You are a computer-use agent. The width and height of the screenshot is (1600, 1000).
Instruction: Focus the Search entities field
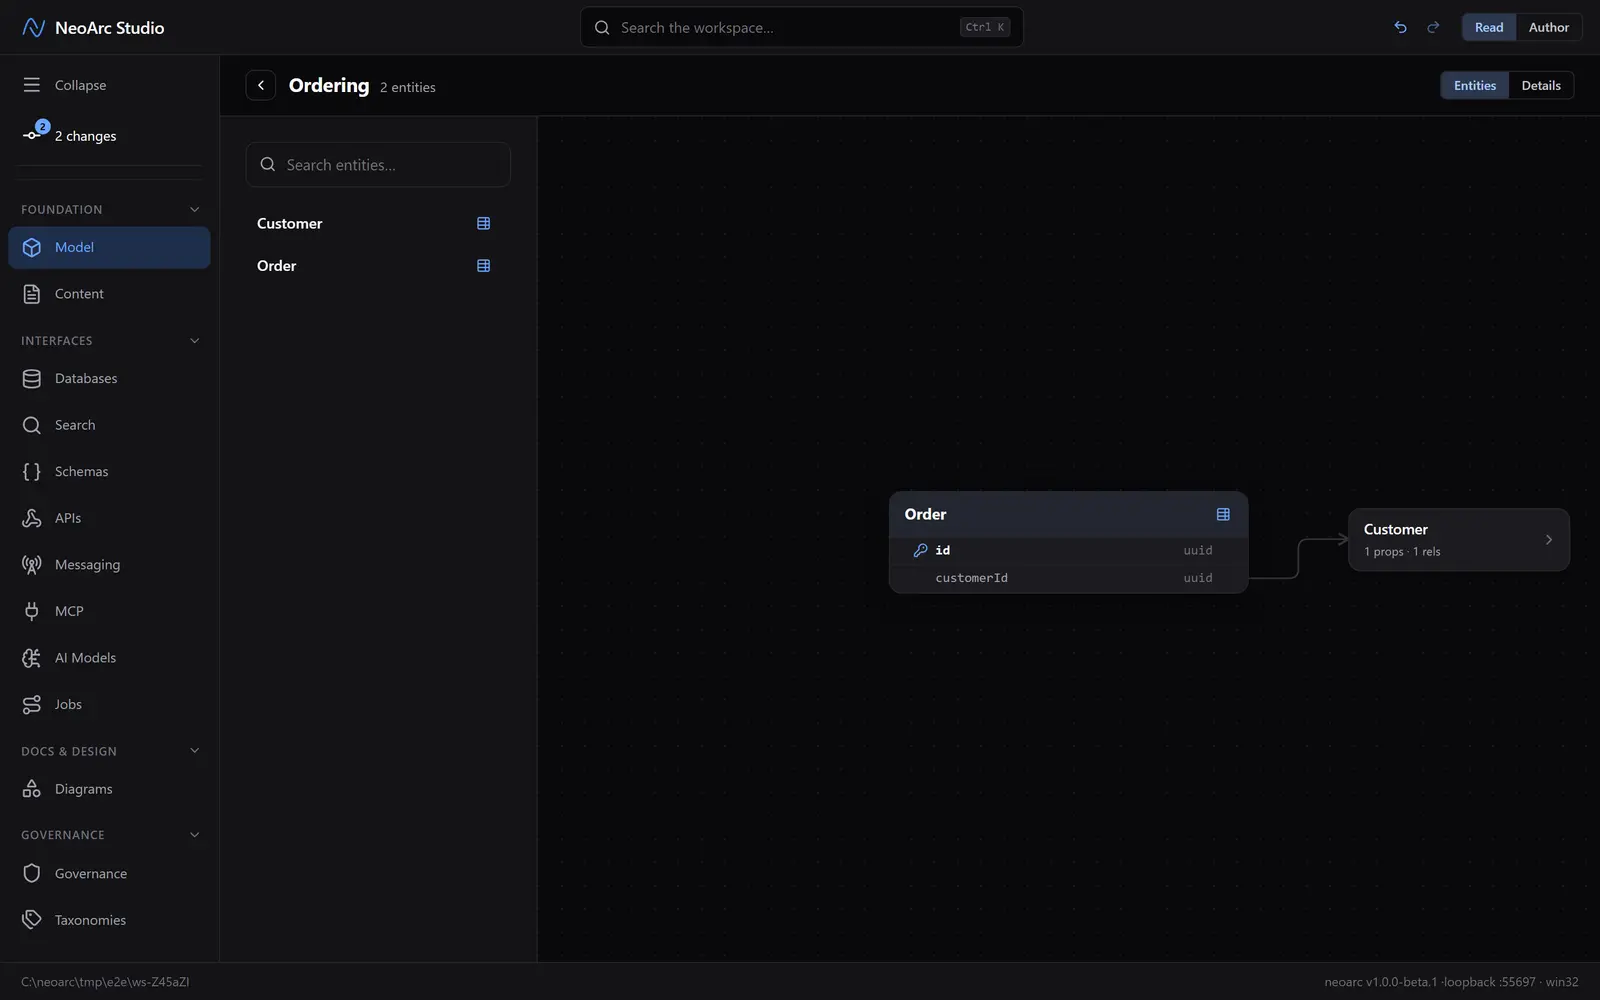coord(378,164)
